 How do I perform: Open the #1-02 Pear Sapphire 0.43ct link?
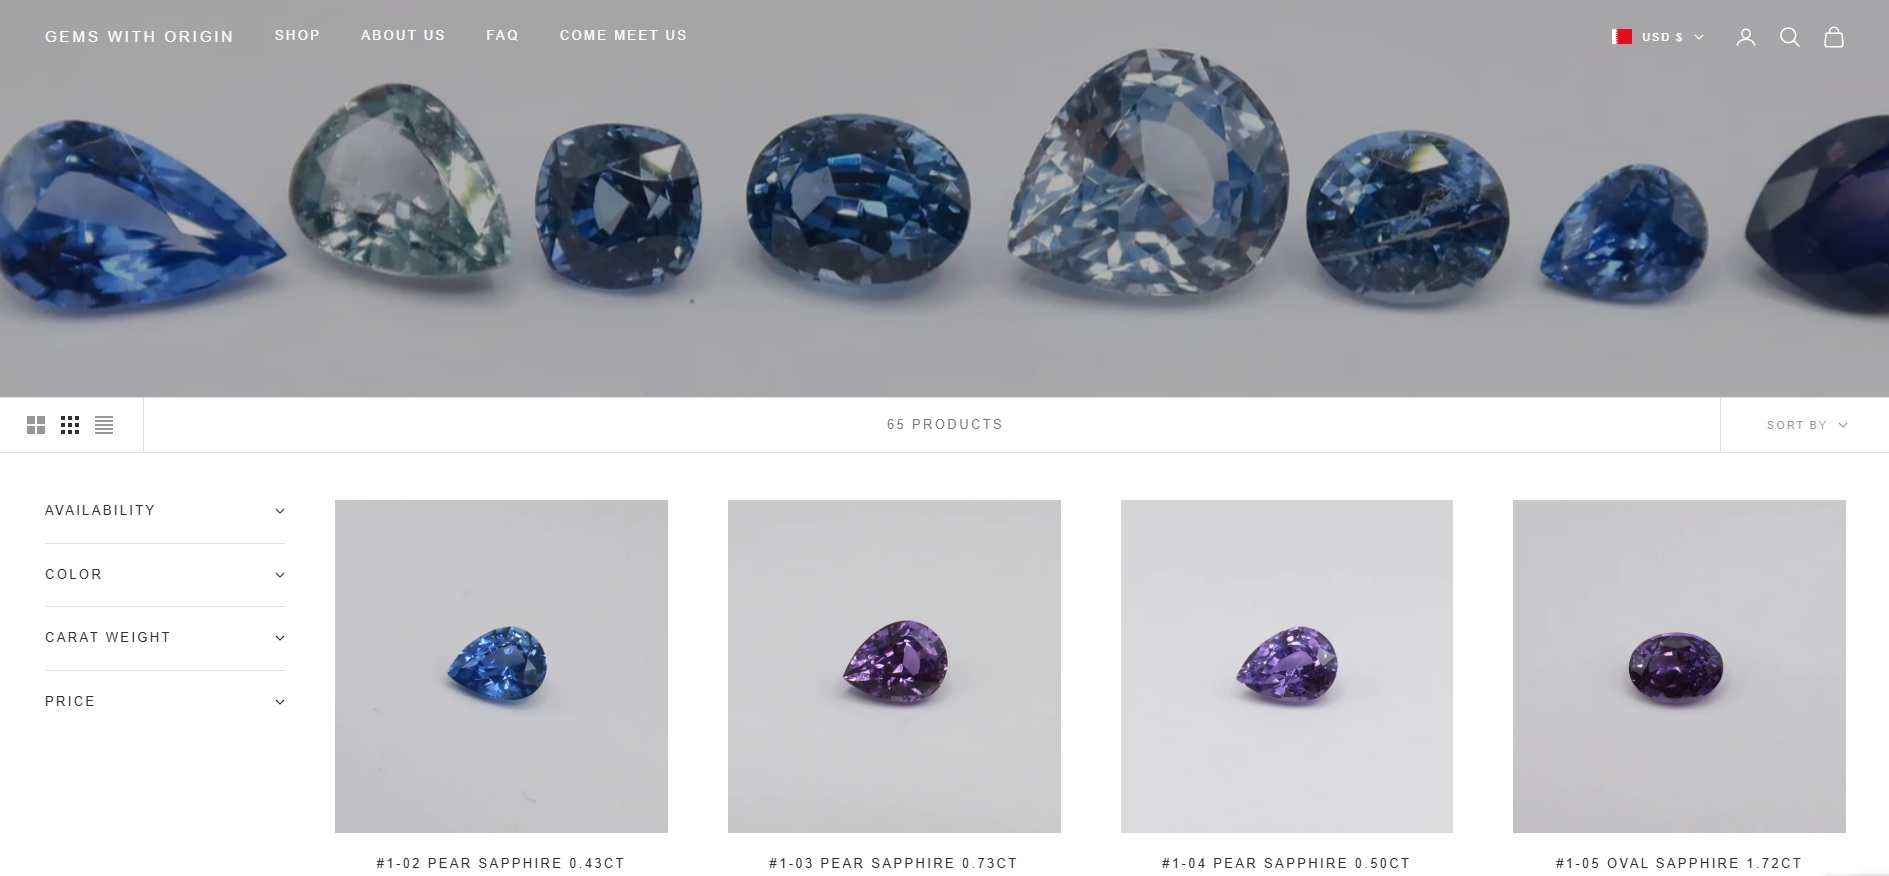501,863
